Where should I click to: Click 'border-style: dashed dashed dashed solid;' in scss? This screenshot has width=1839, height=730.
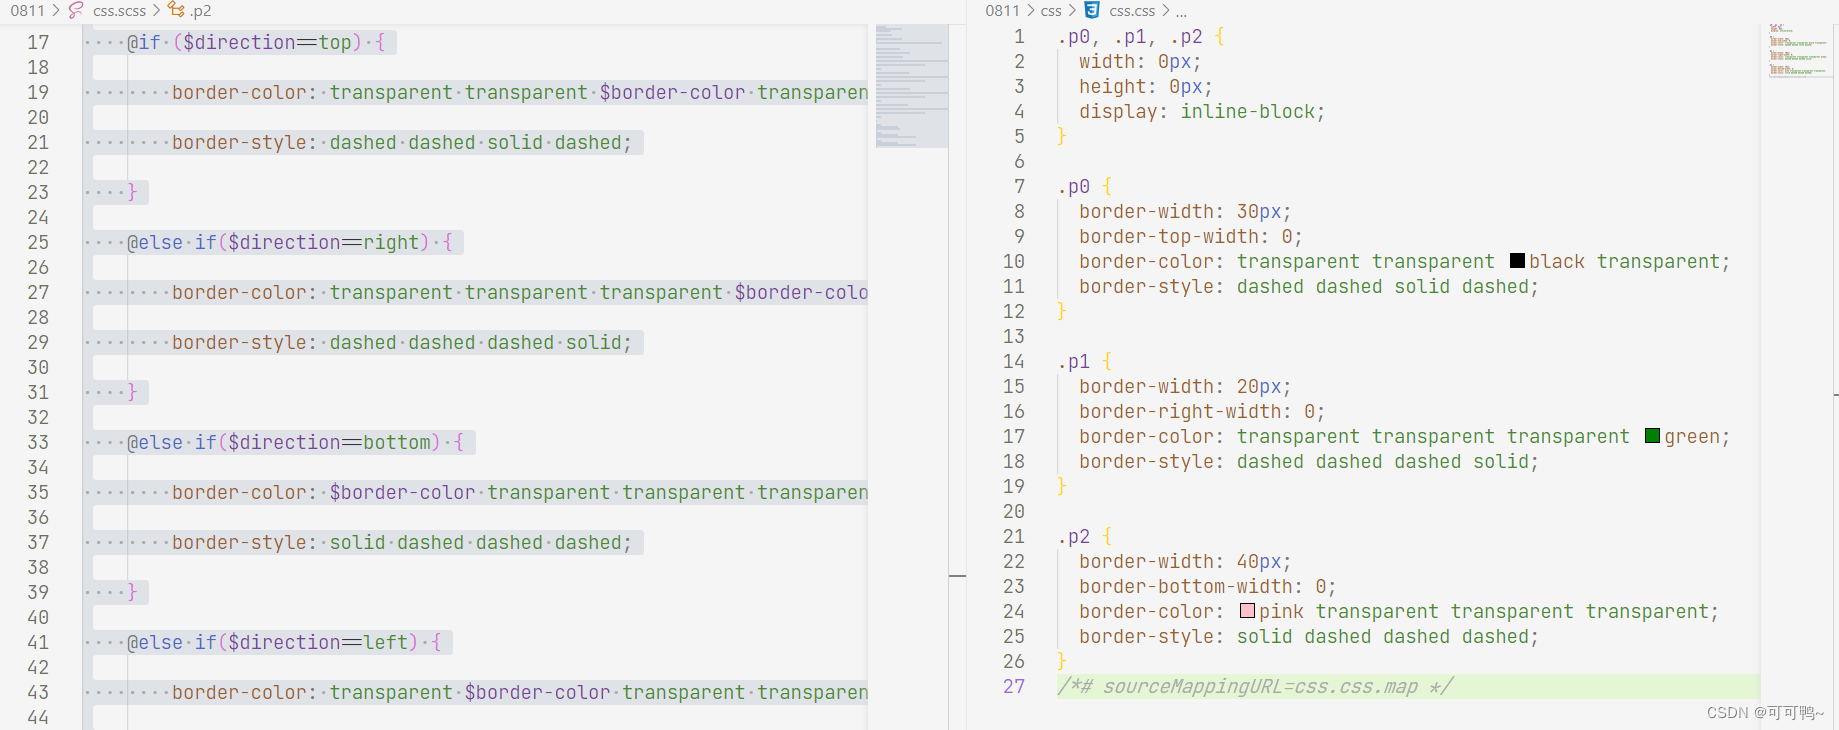pos(402,342)
